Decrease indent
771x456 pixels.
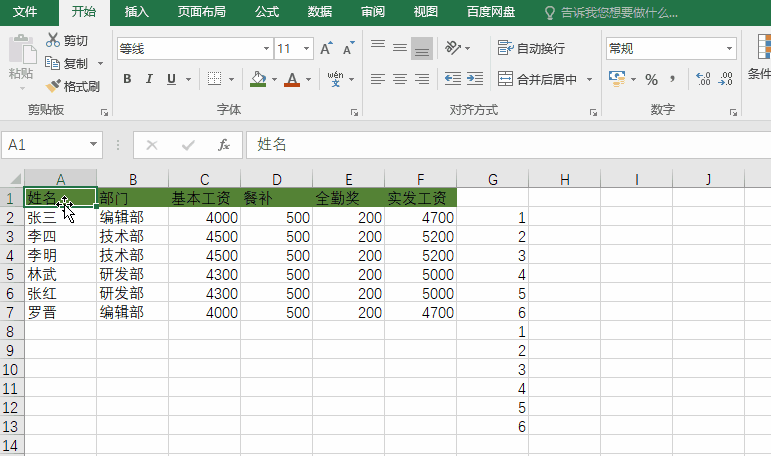click(452, 79)
